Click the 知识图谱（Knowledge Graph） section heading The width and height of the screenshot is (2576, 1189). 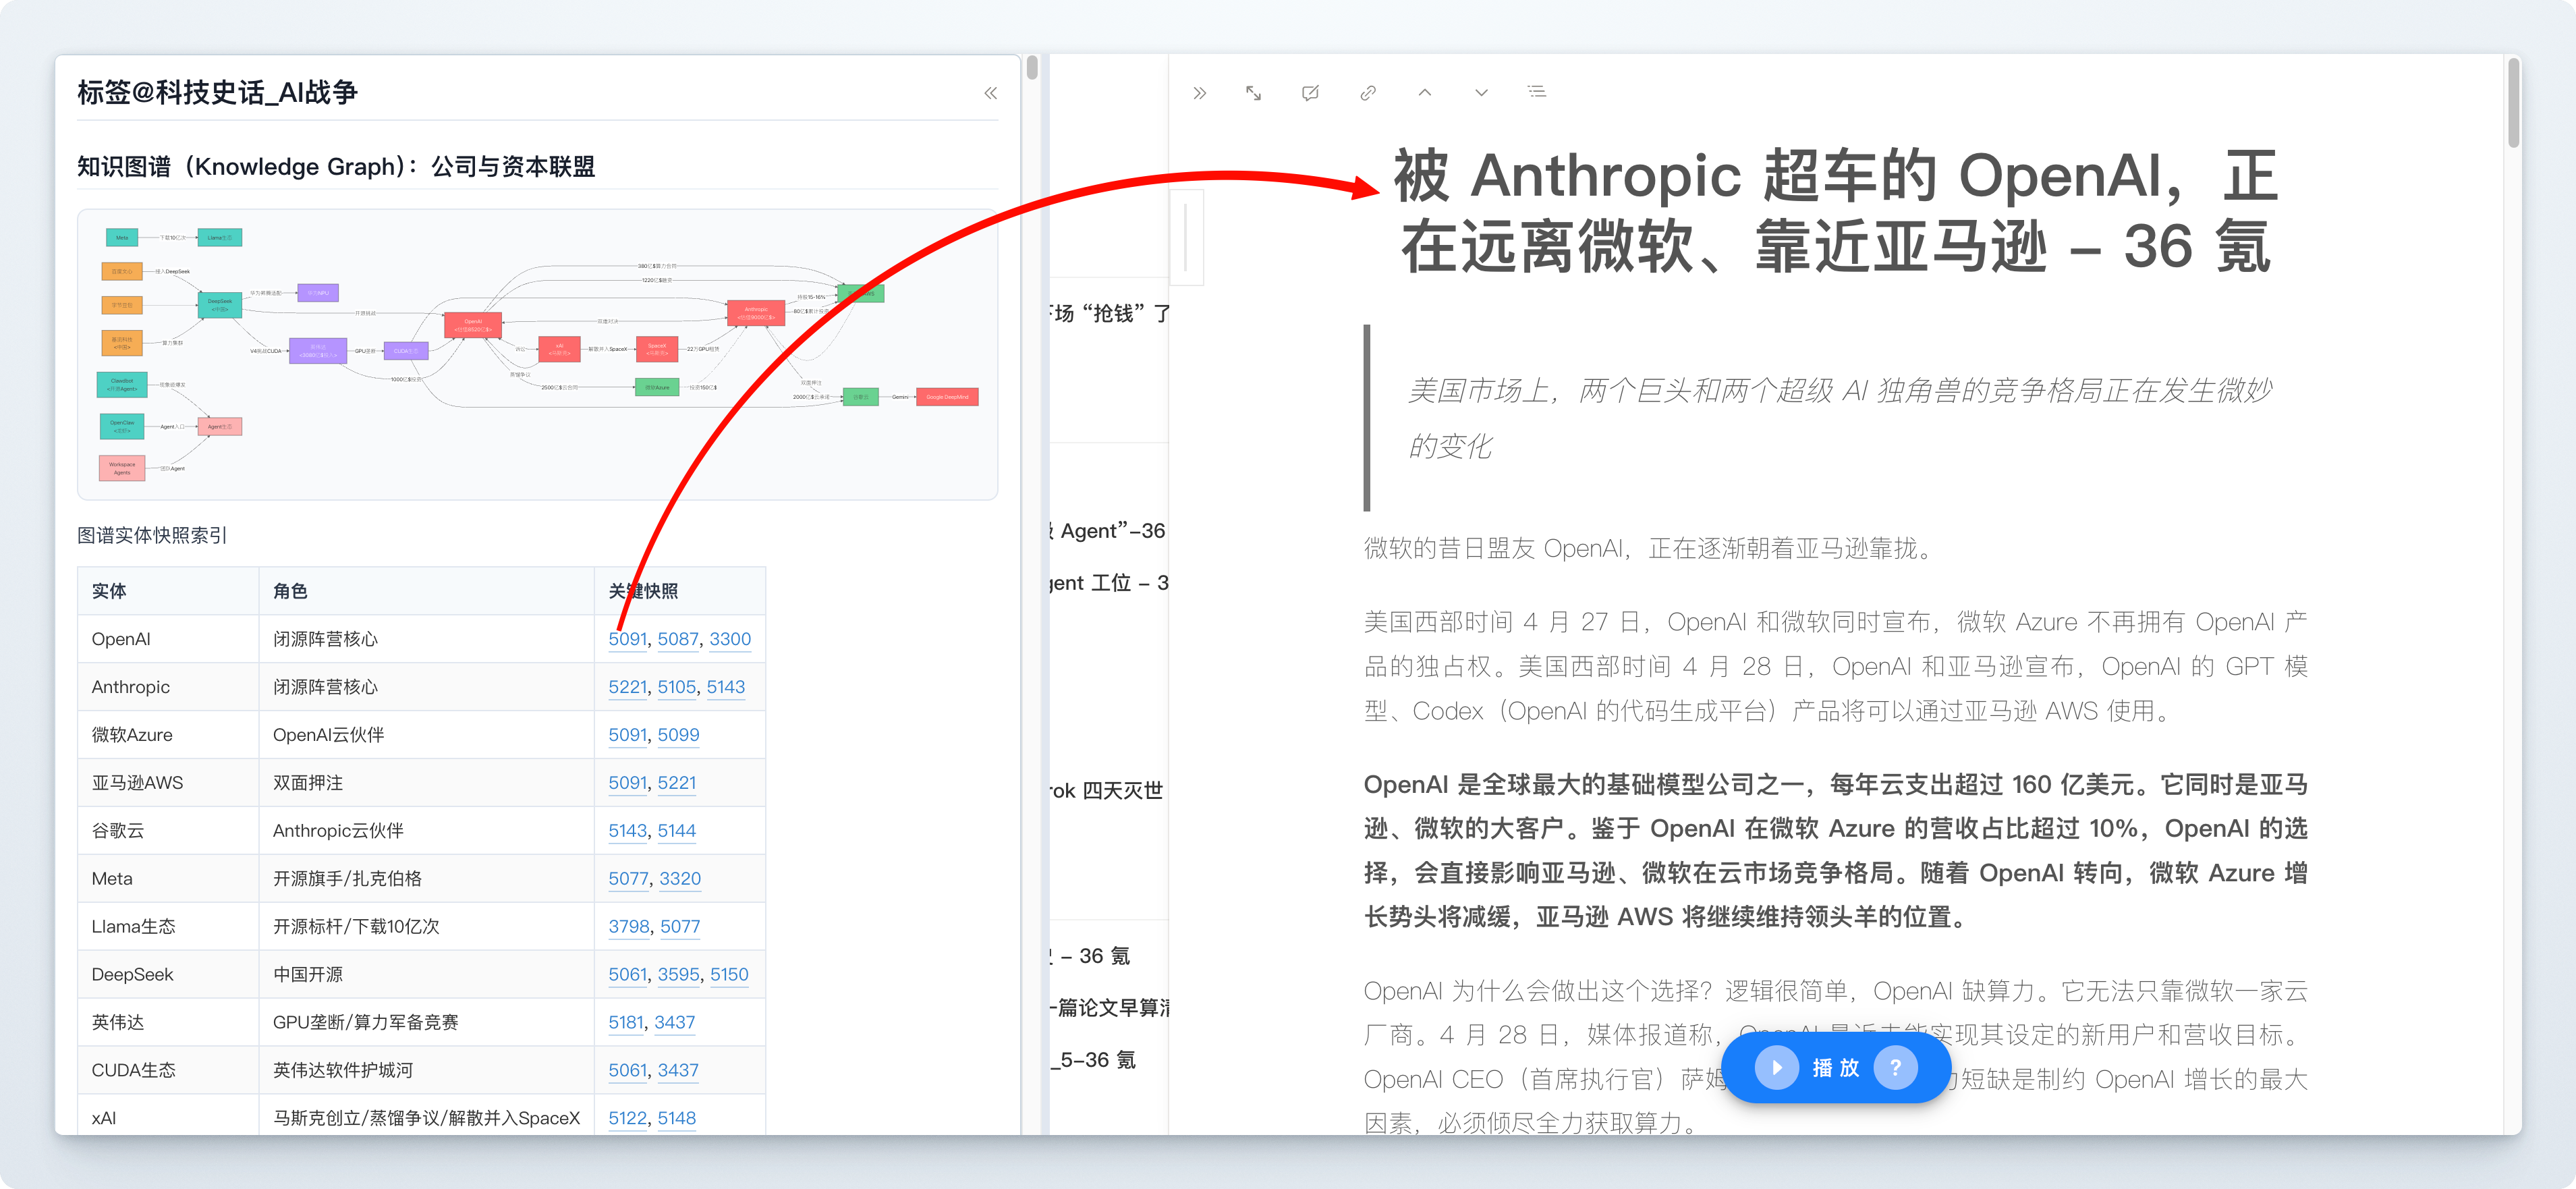tap(336, 167)
